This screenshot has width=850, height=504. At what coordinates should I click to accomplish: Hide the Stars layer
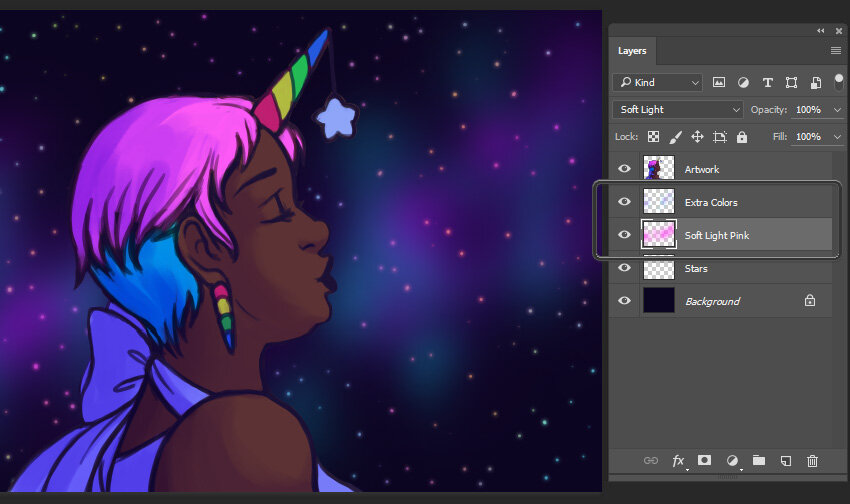click(x=624, y=268)
